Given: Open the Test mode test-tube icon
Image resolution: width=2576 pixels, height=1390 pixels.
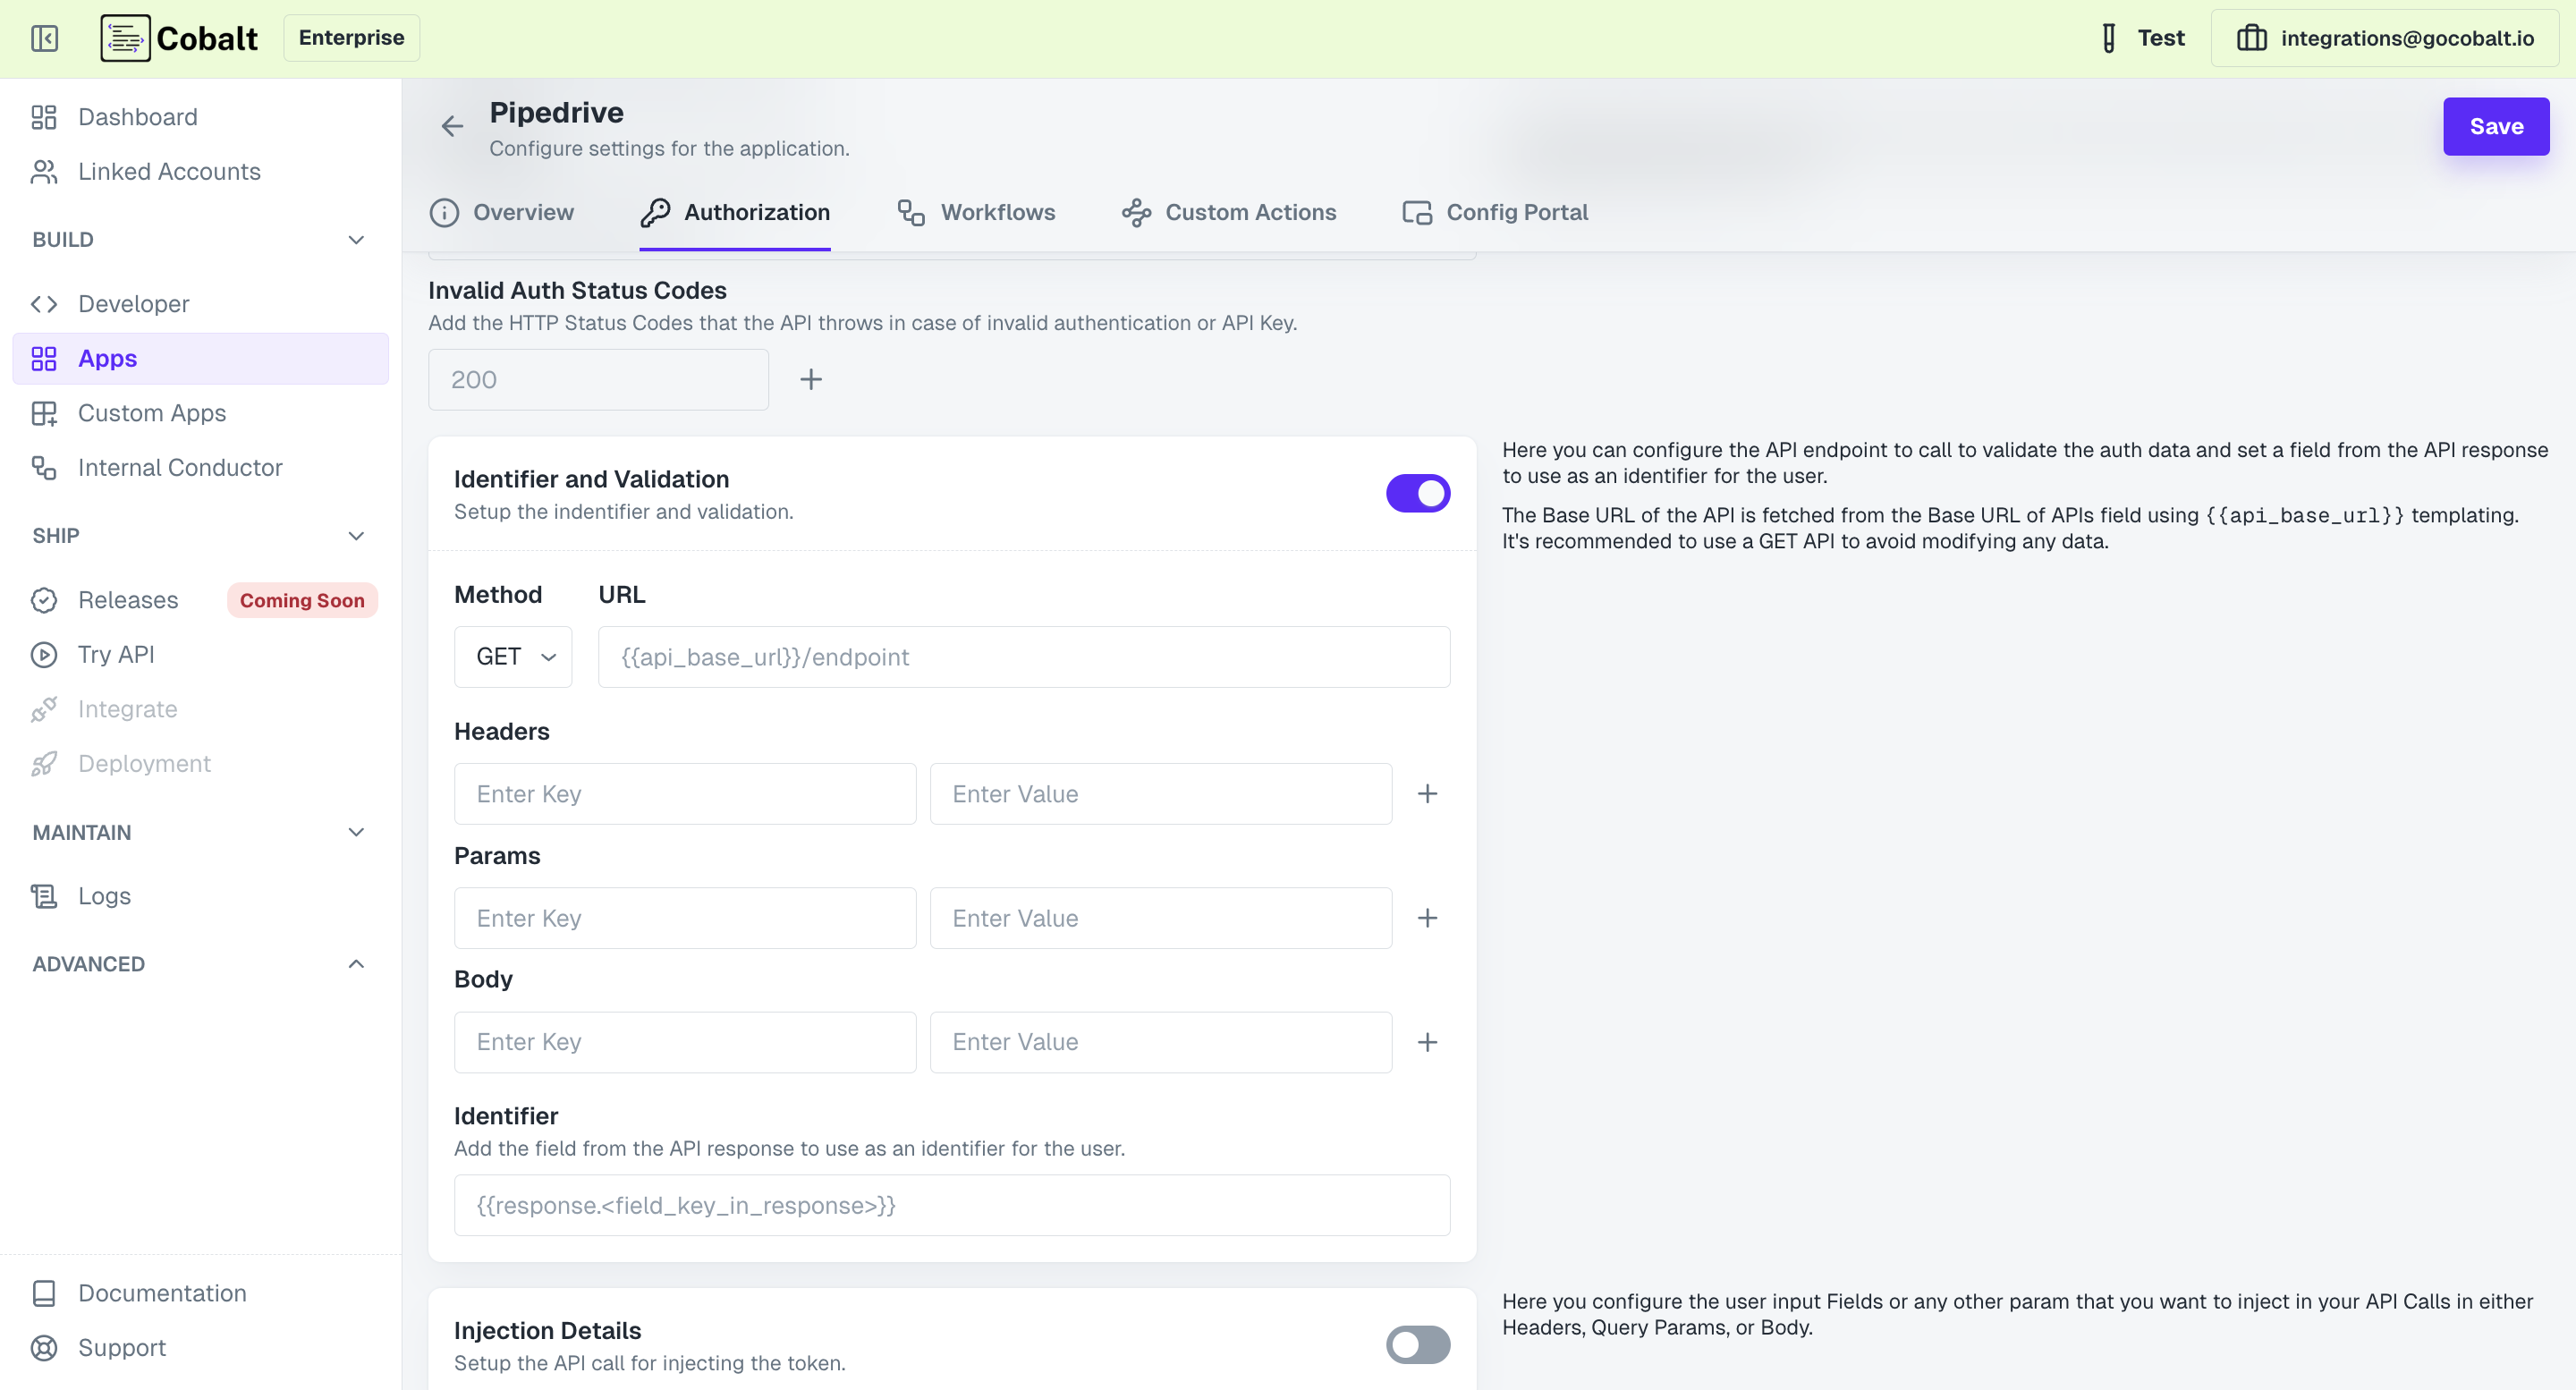Looking at the screenshot, I should (x=2108, y=38).
